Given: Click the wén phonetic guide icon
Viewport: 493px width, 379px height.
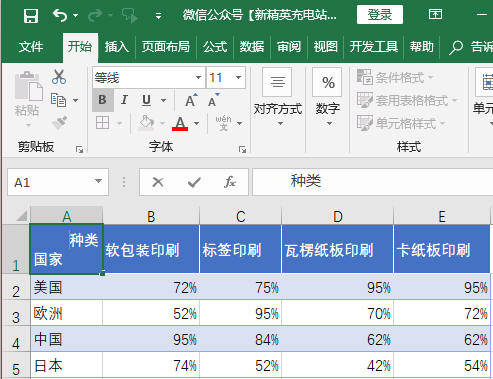Looking at the screenshot, I should click(223, 123).
